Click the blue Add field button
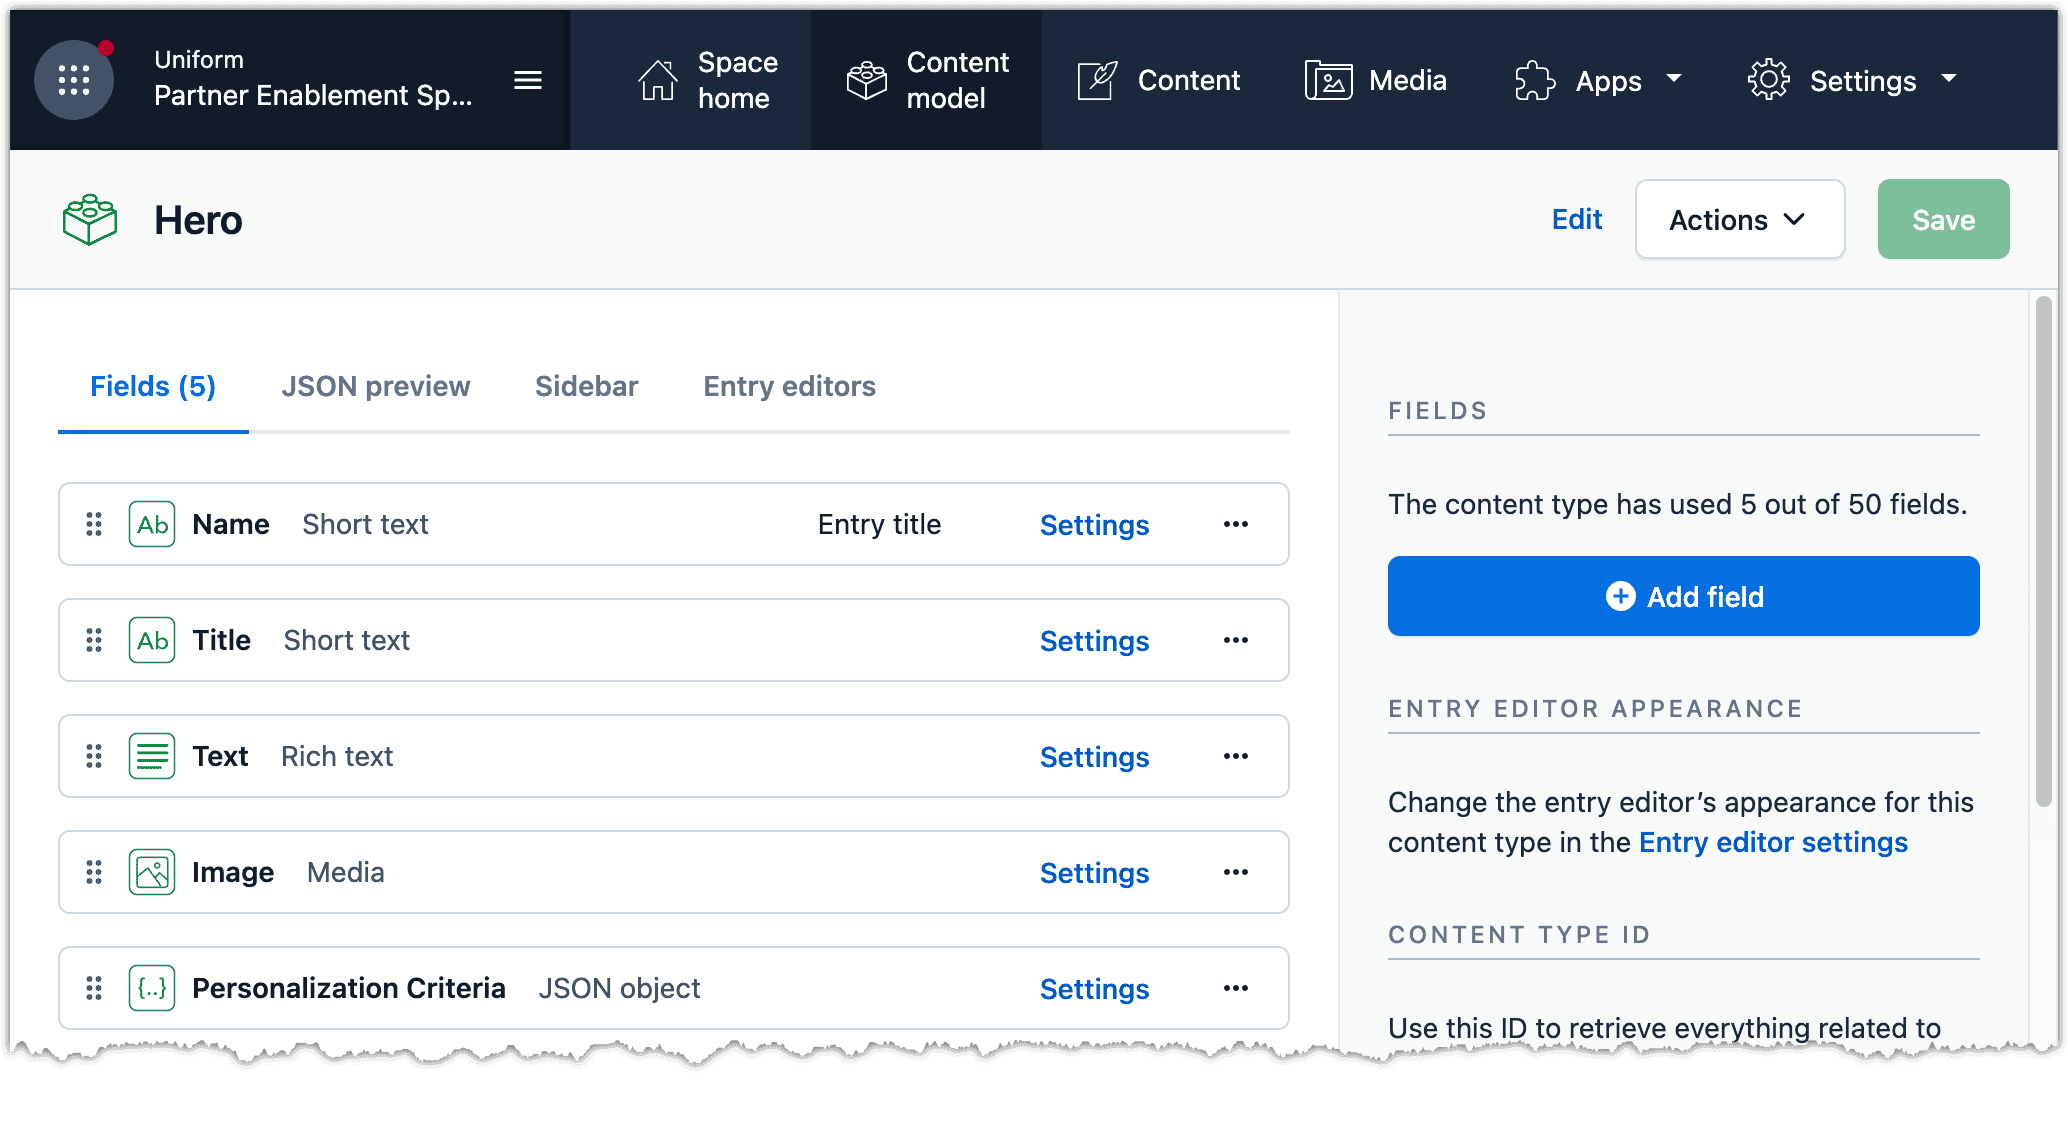This screenshot has height=1122, width=2068. 1683,596
